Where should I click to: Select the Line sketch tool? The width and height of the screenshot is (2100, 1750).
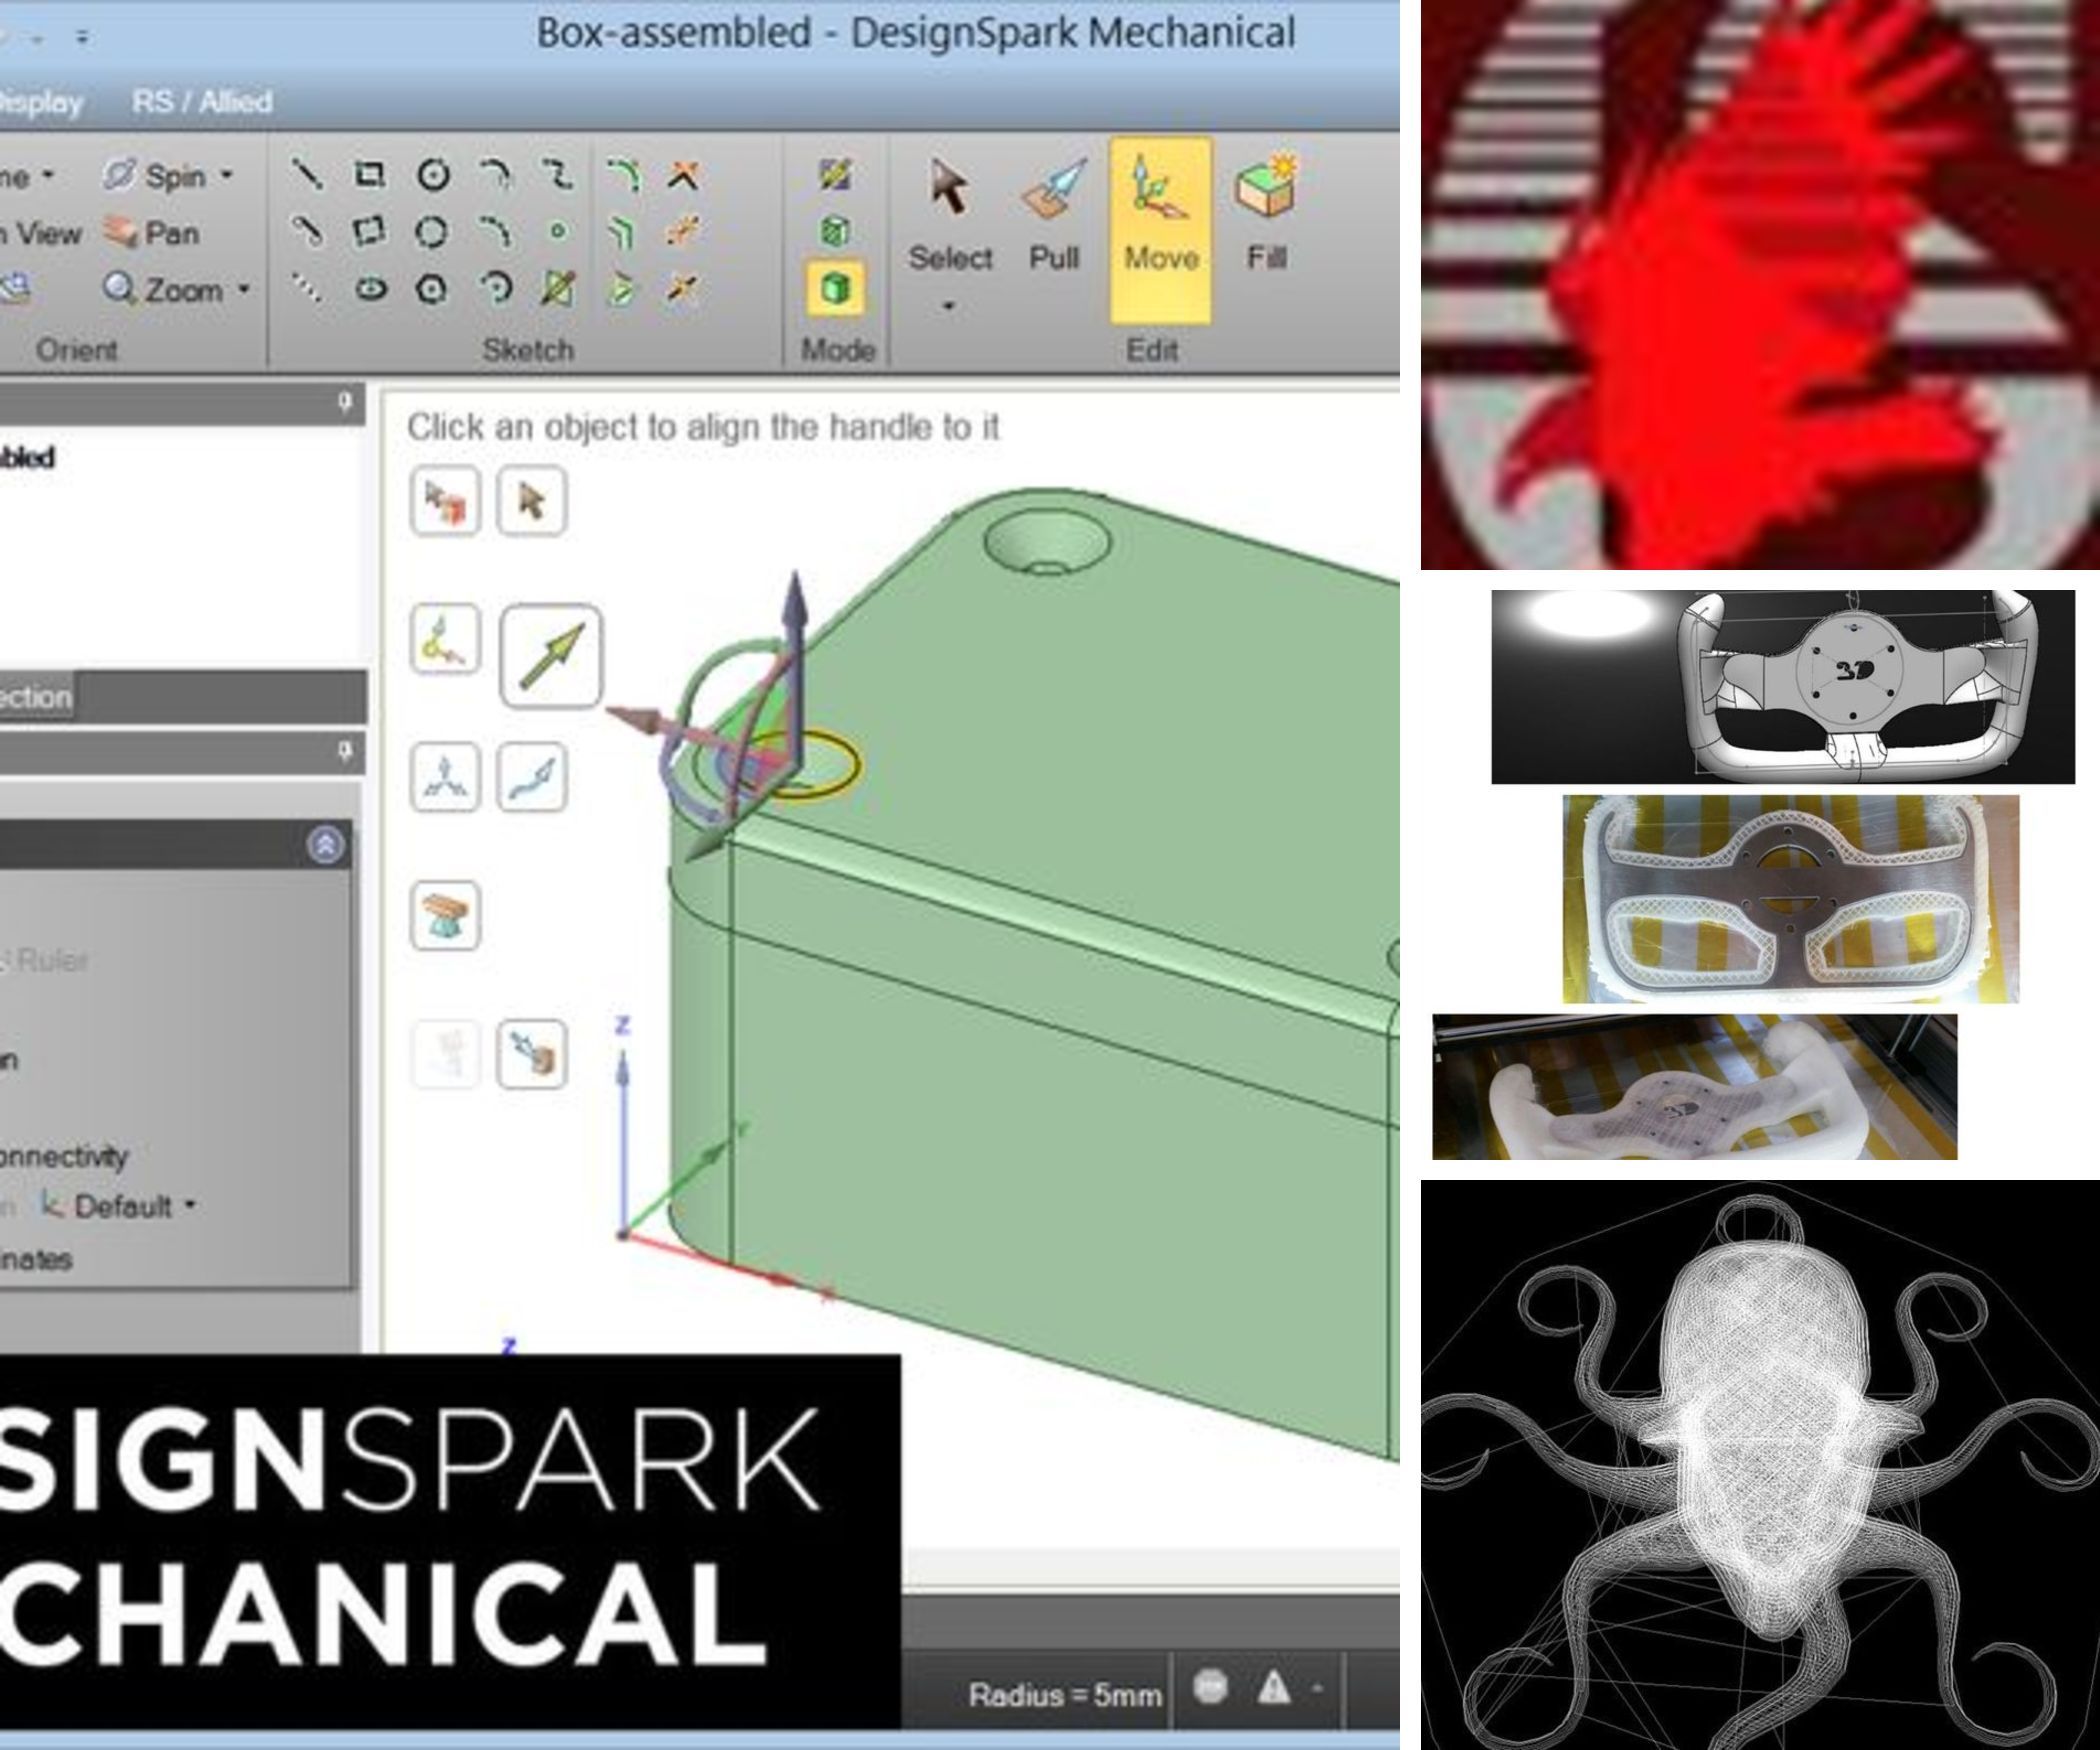point(306,176)
